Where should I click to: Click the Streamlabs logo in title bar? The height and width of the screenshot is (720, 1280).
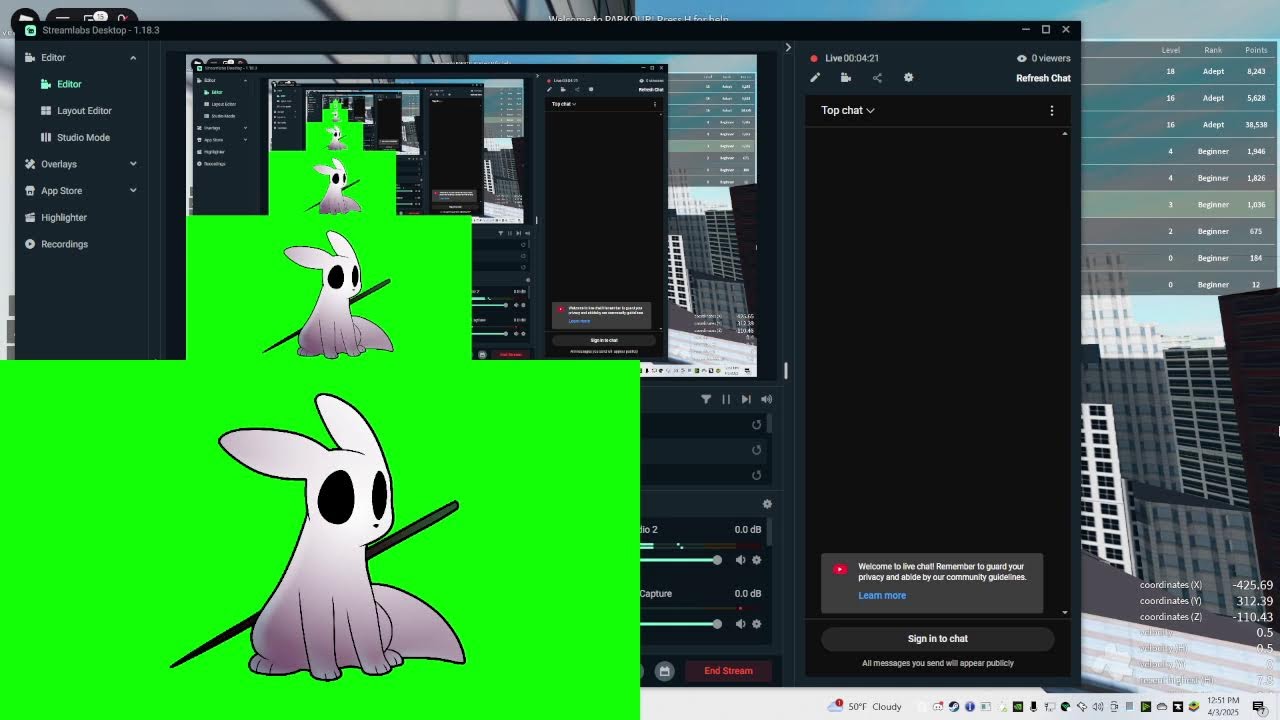point(30,30)
